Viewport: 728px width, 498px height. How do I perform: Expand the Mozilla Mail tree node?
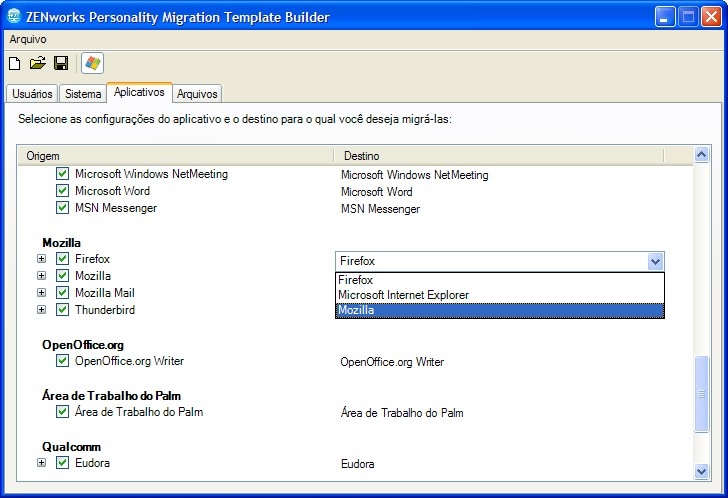pyautogui.click(x=42, y=292)
